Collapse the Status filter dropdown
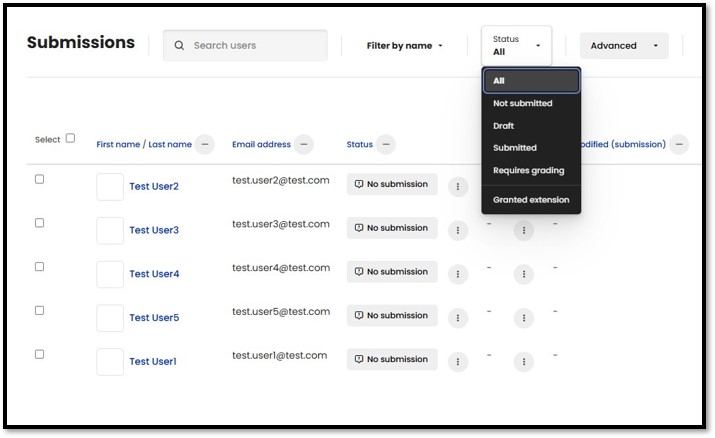This screenshot has height=438, width=715. (x=516, y=45)
